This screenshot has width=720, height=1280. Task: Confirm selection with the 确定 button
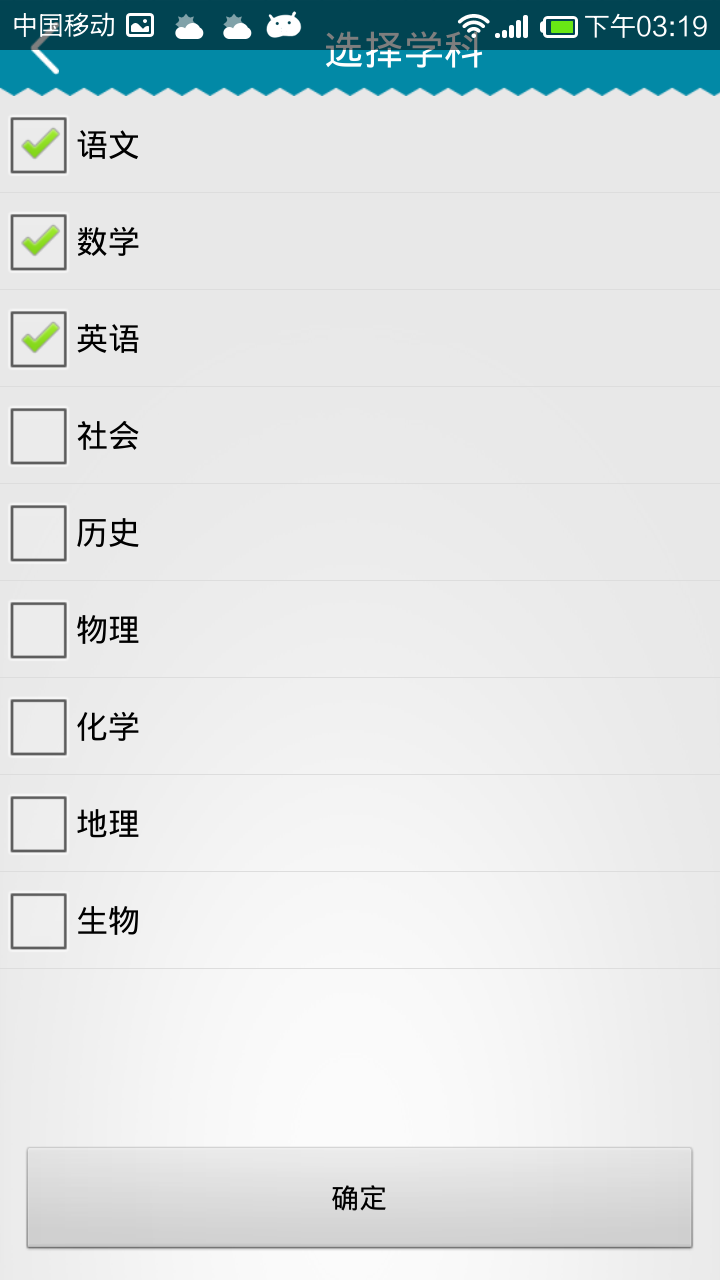click(x=359, y=1197)
